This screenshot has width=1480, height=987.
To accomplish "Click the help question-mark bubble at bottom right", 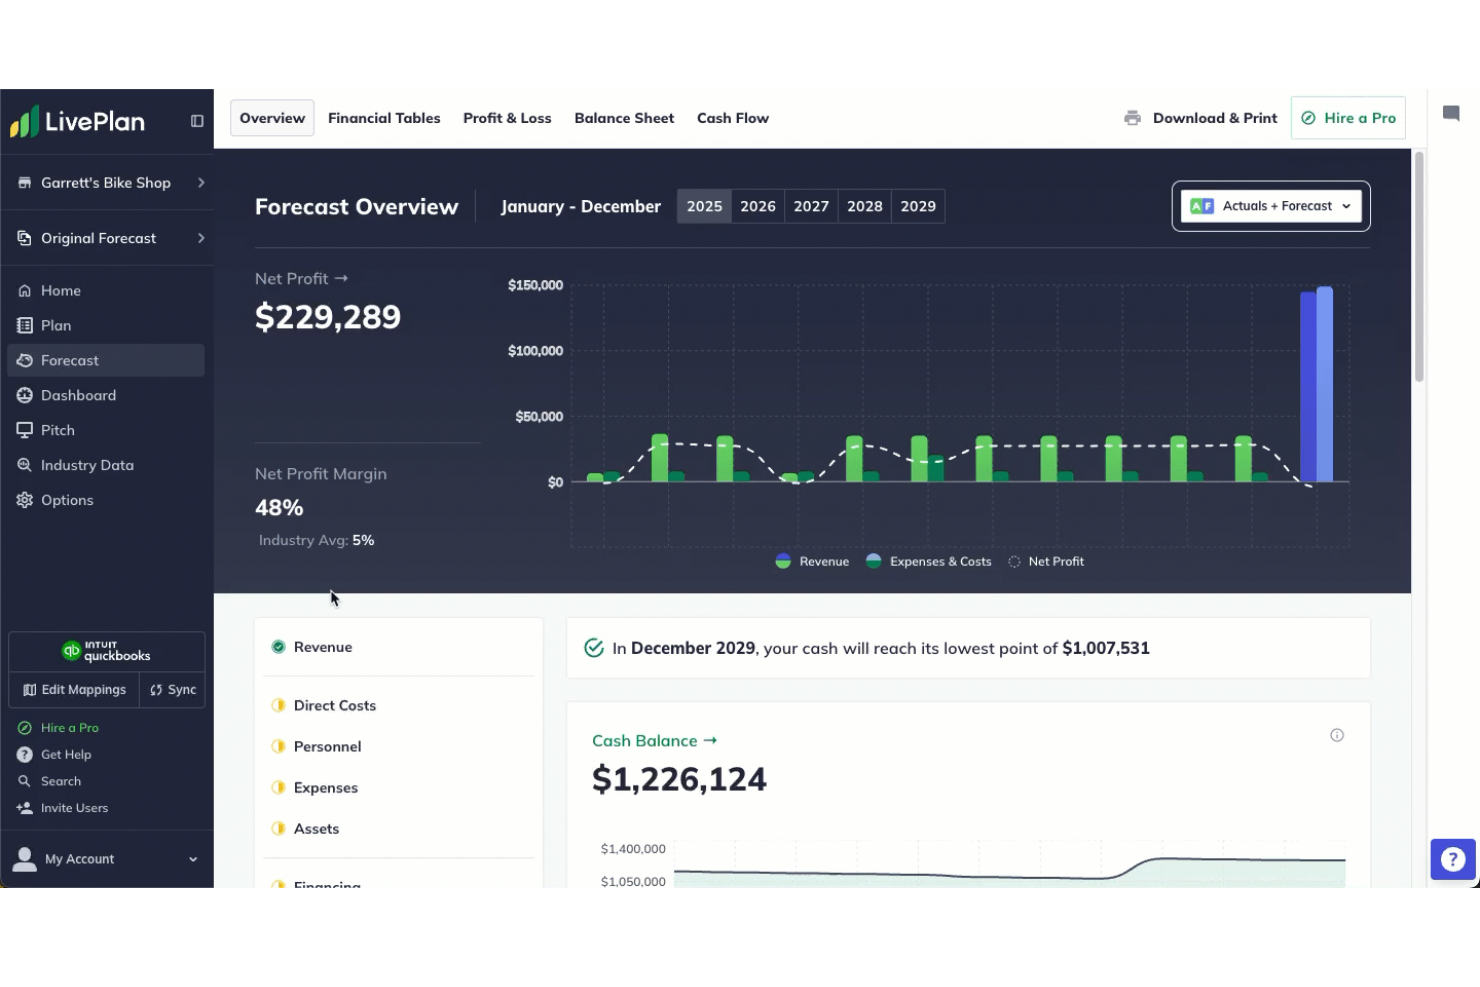I will pyautogui.click(x=1452, y=859).
